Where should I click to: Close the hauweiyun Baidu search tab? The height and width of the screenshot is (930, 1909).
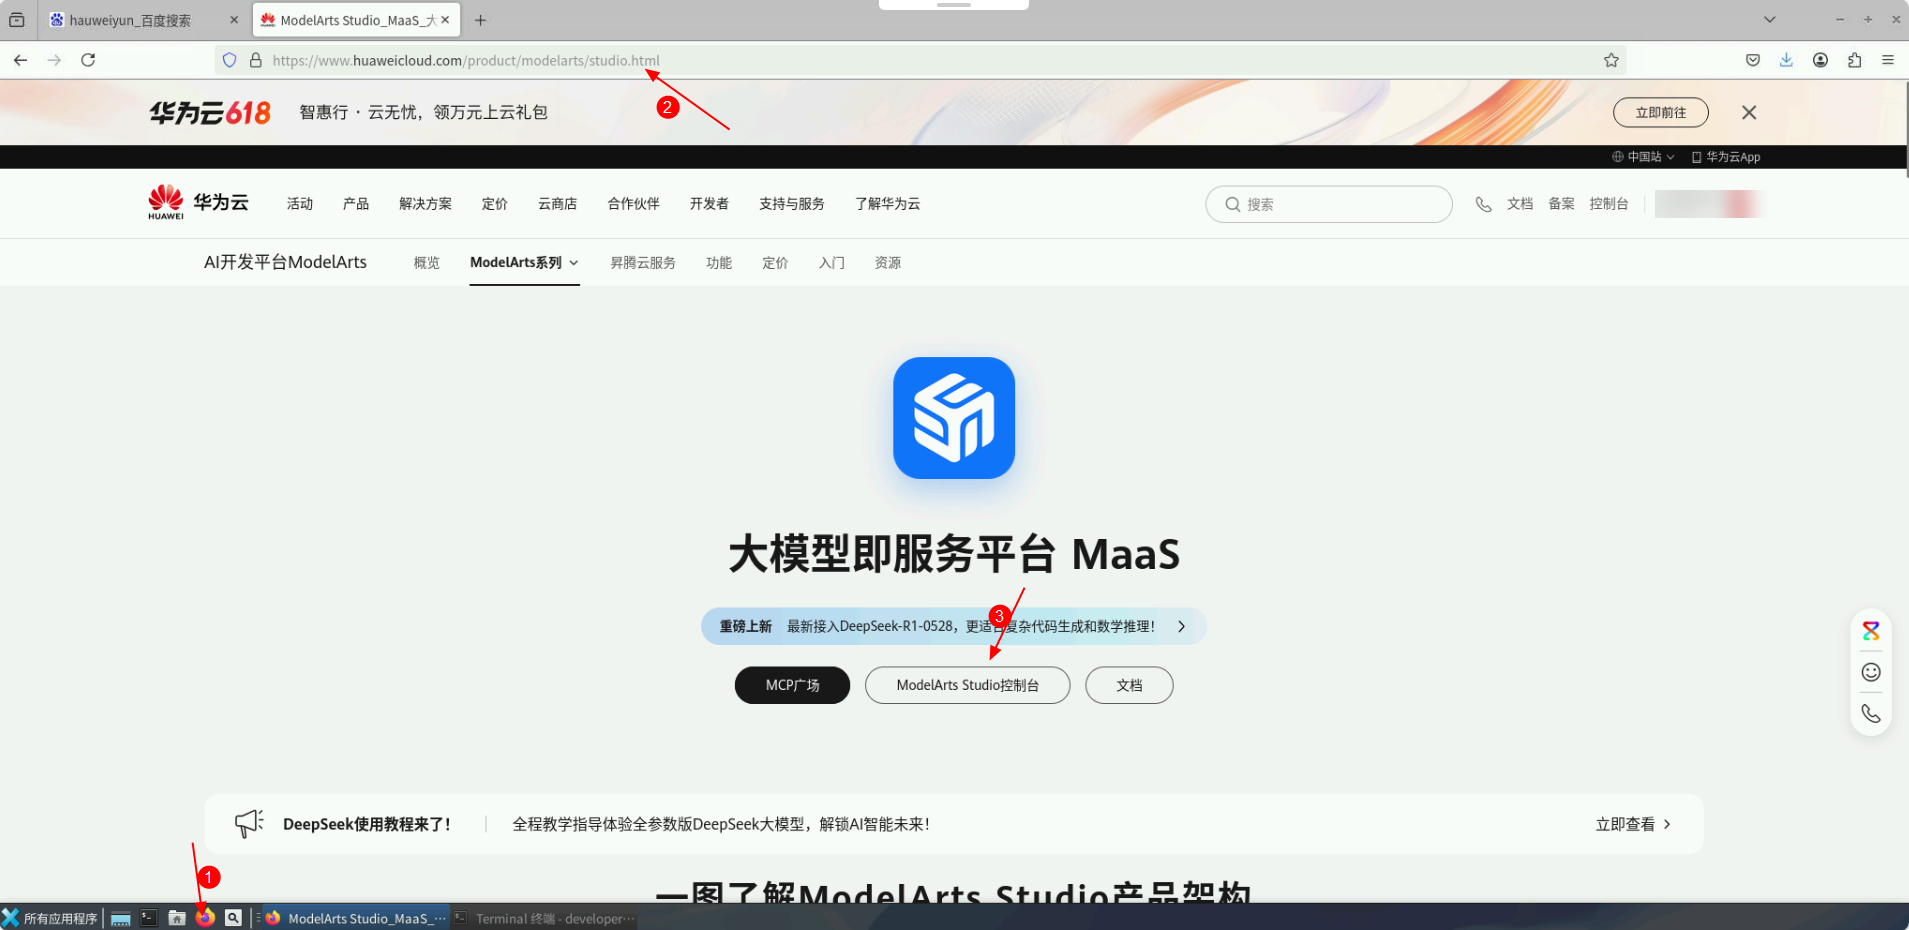[234, 20]
